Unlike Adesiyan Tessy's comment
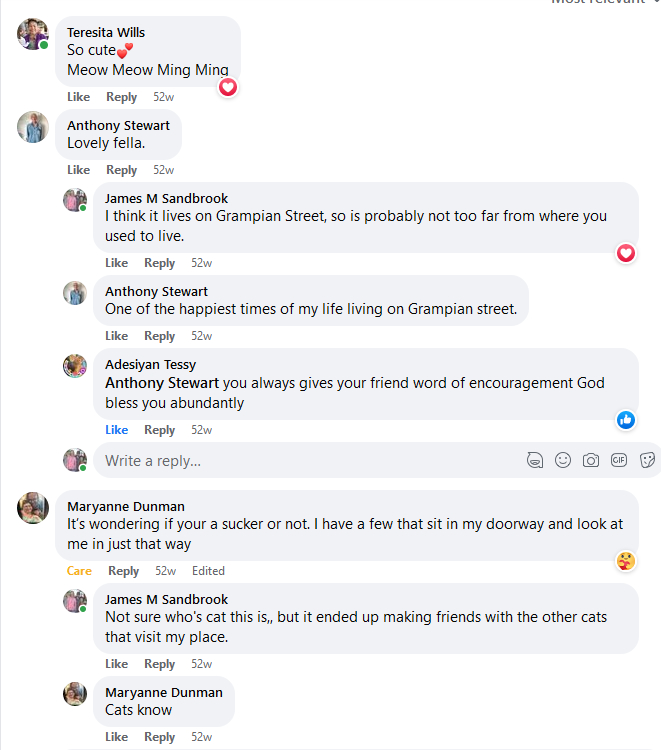This screenshot has height=750, width=661. (x=116, y=430)
